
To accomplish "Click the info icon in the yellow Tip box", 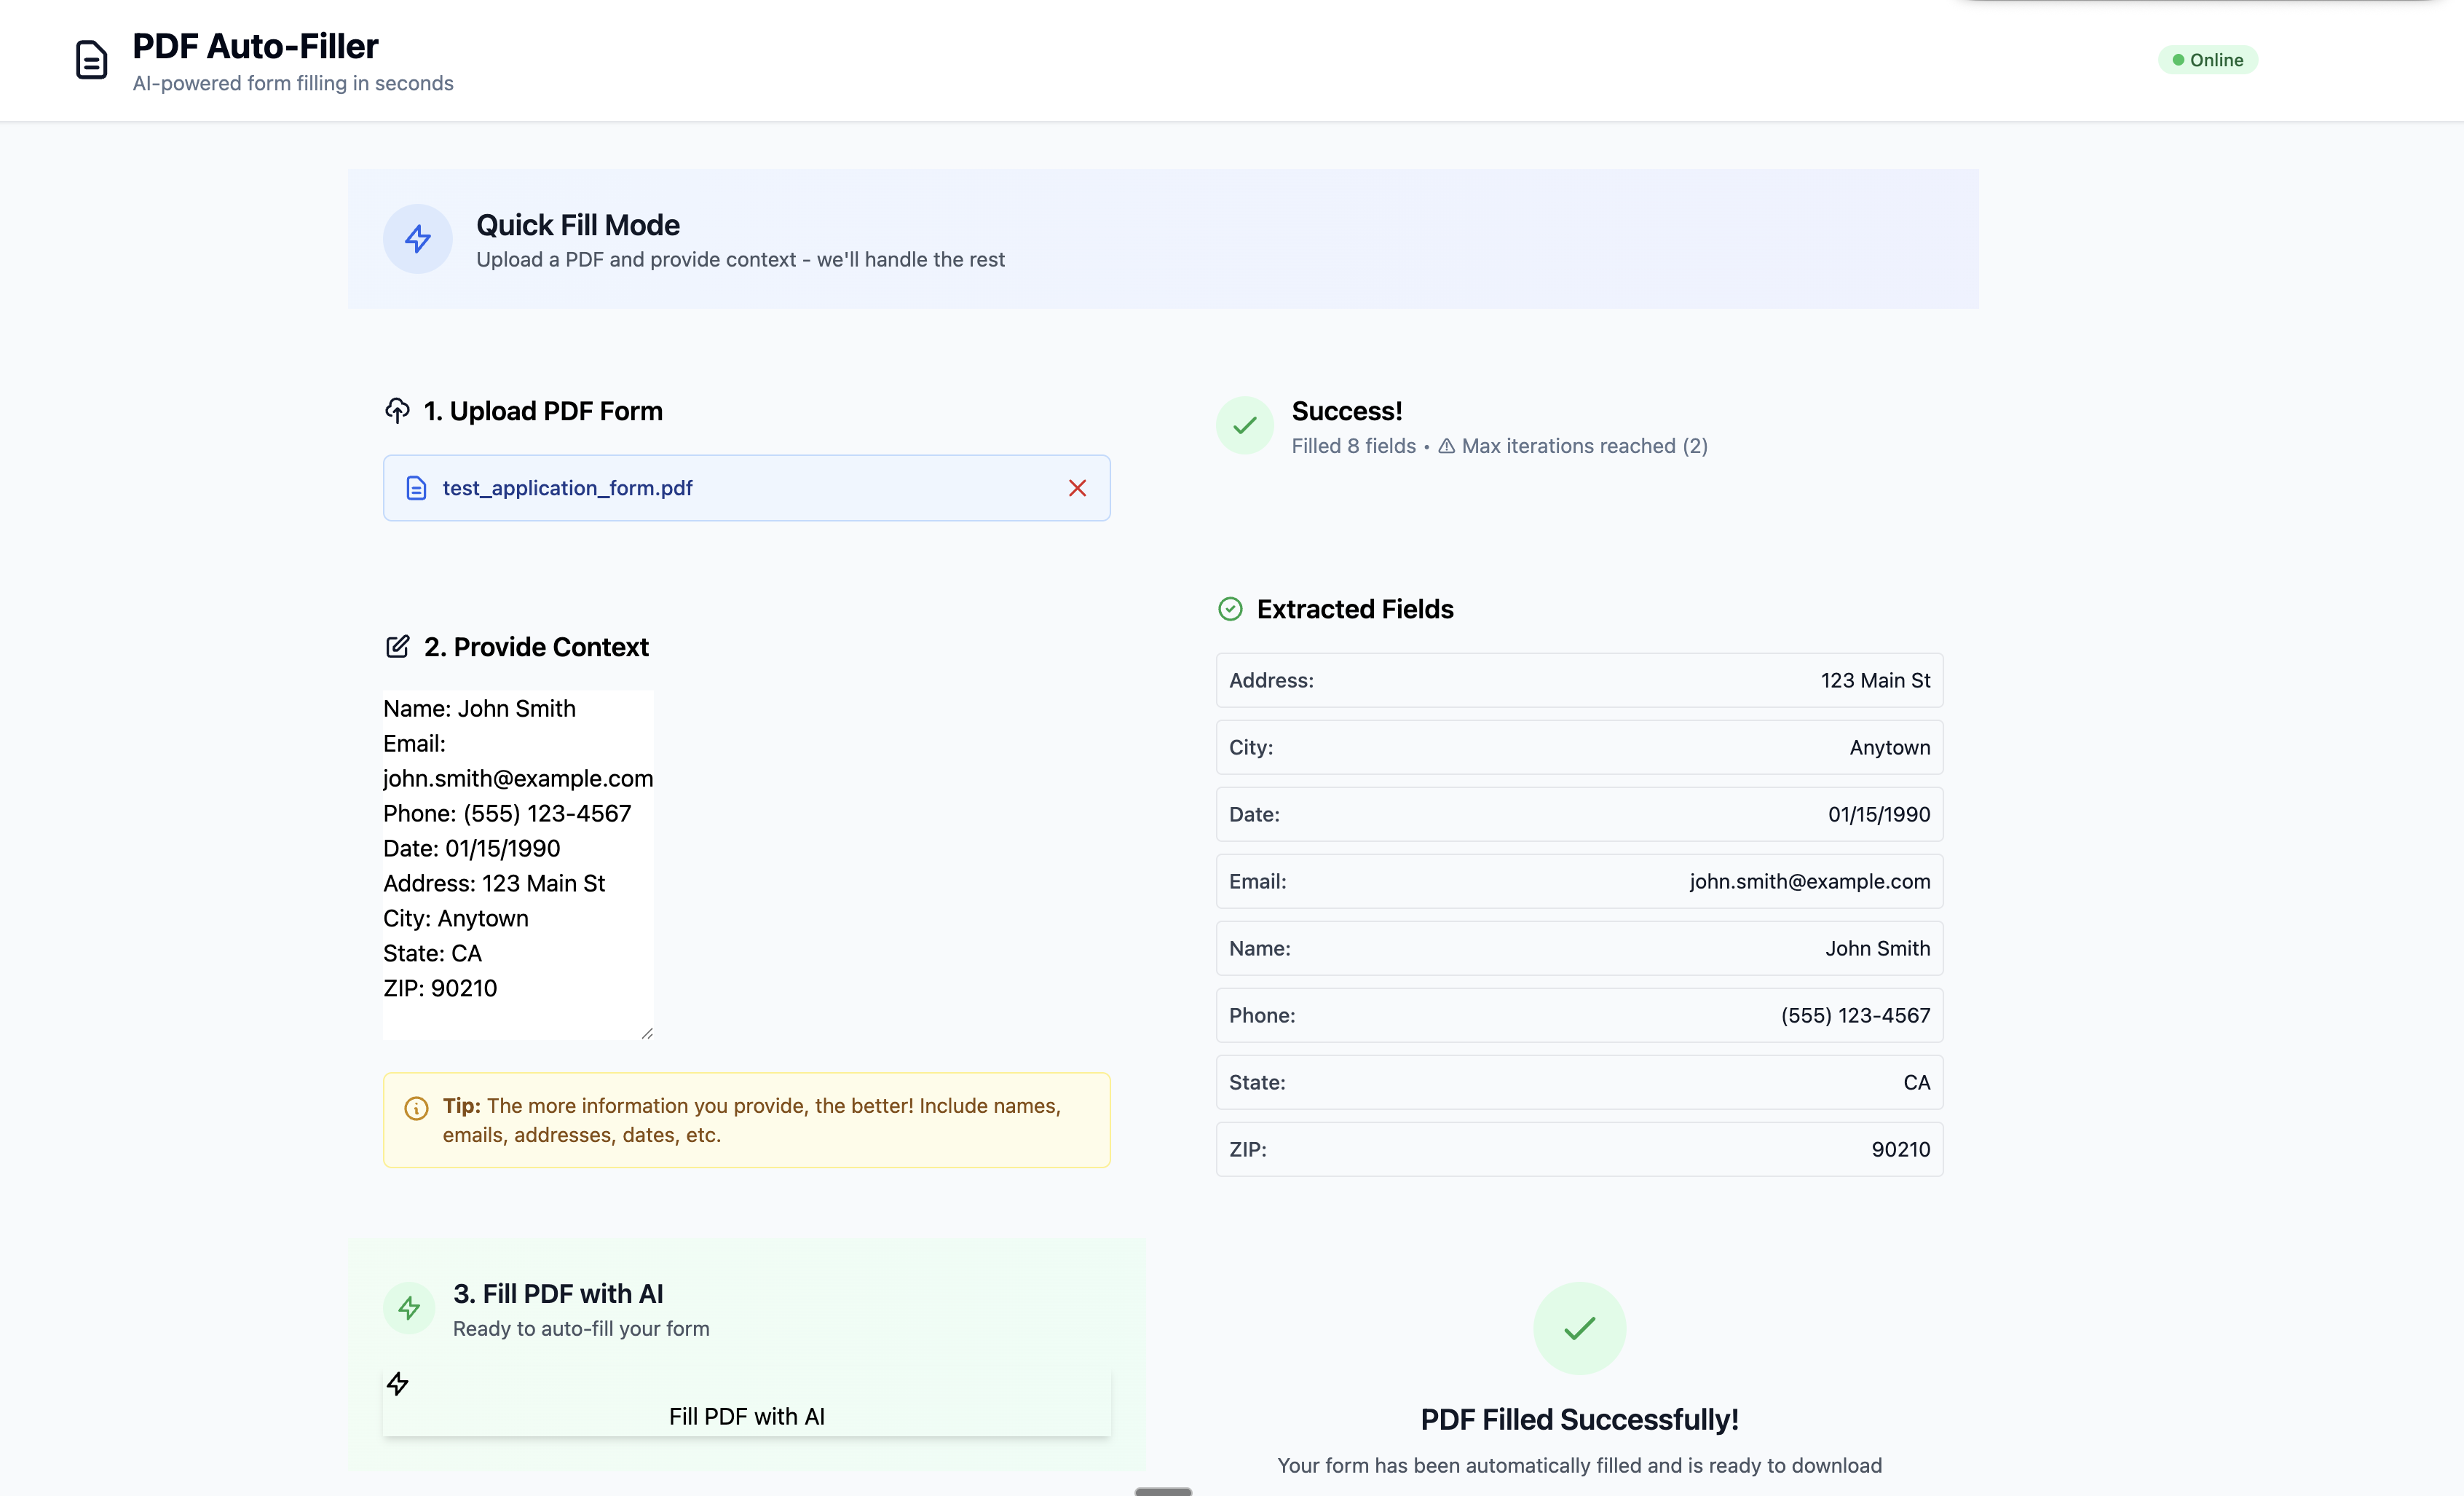I will [x=416, y=1108].
